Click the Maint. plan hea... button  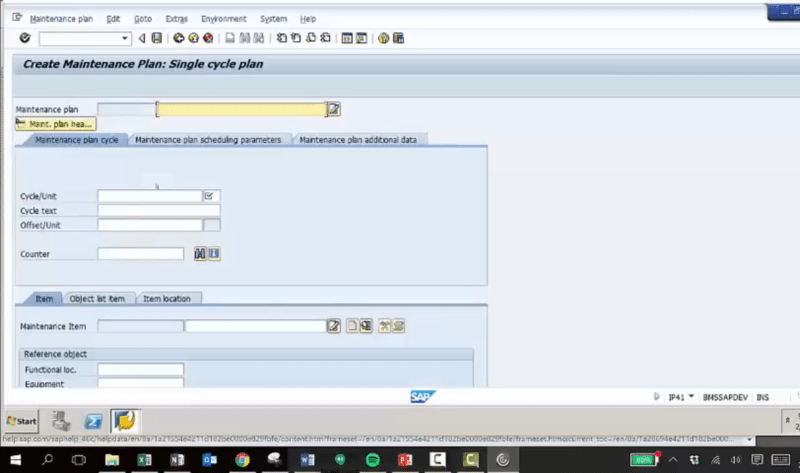pyautogui.click(x=55, y=124)
